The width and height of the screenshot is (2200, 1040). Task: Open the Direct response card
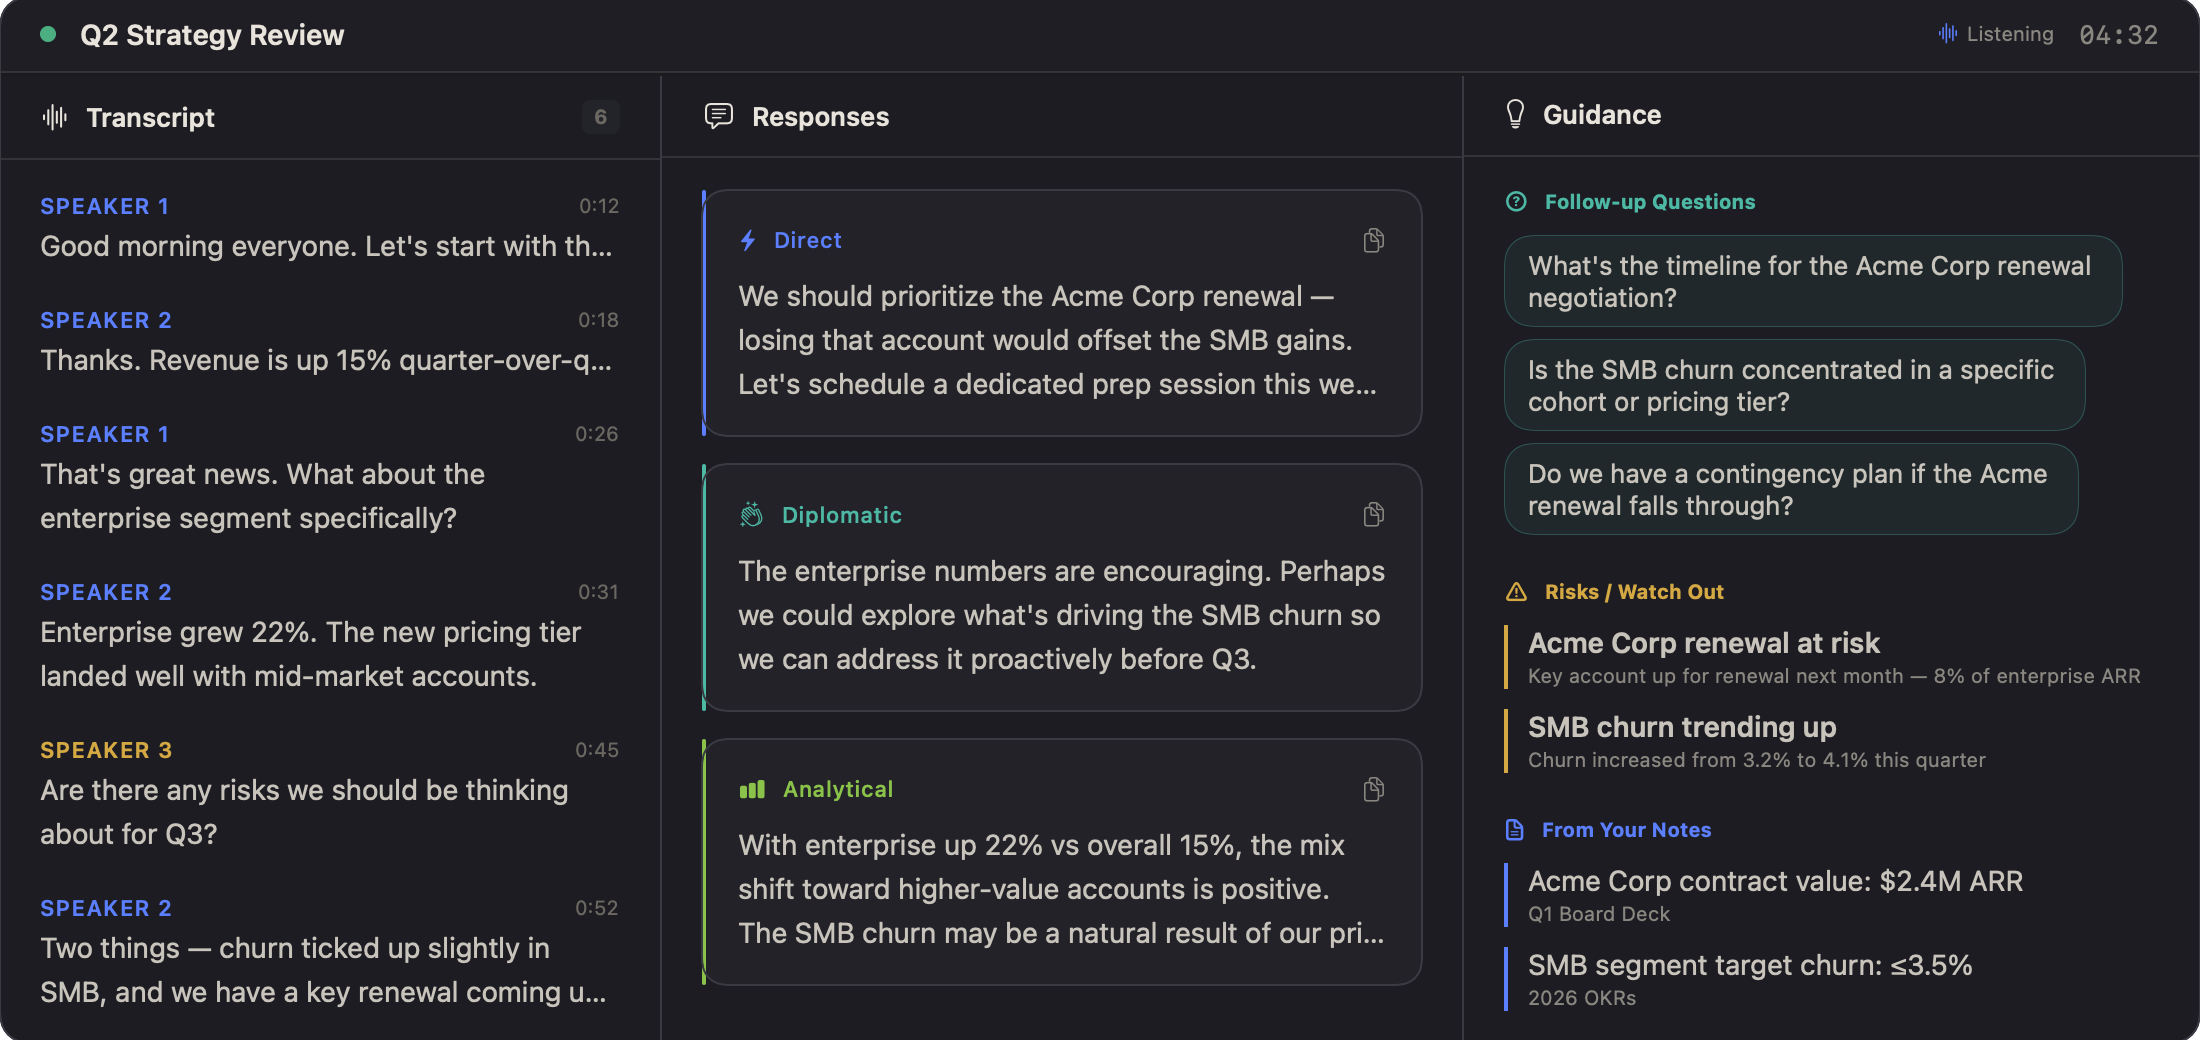pos(1062,313)
